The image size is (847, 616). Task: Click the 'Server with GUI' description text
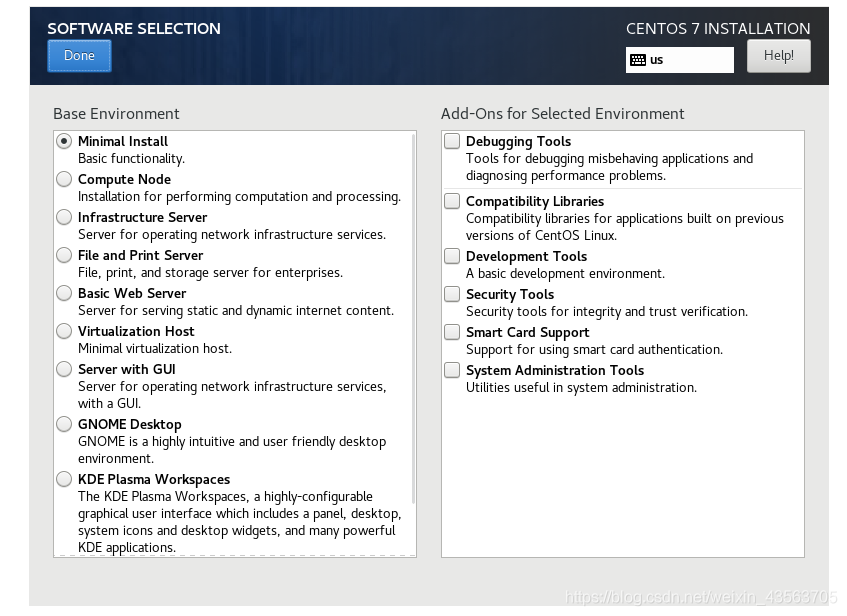point(232,395)
